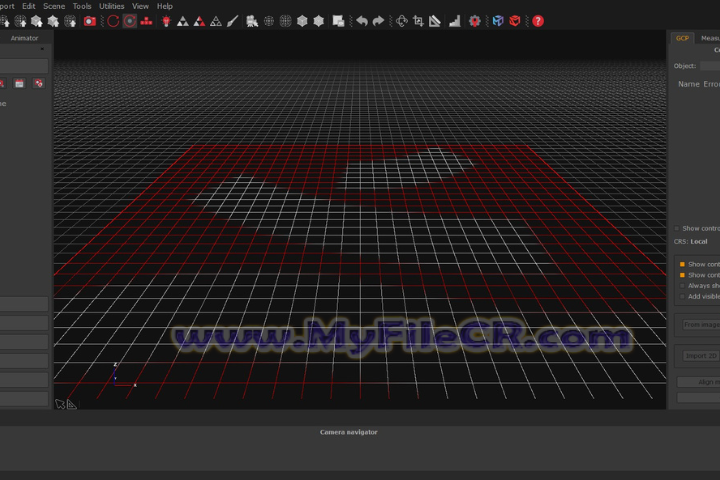Screen dimensions: 720x480
Task: Switch to the Measu tab
Action: pos(709,38)
